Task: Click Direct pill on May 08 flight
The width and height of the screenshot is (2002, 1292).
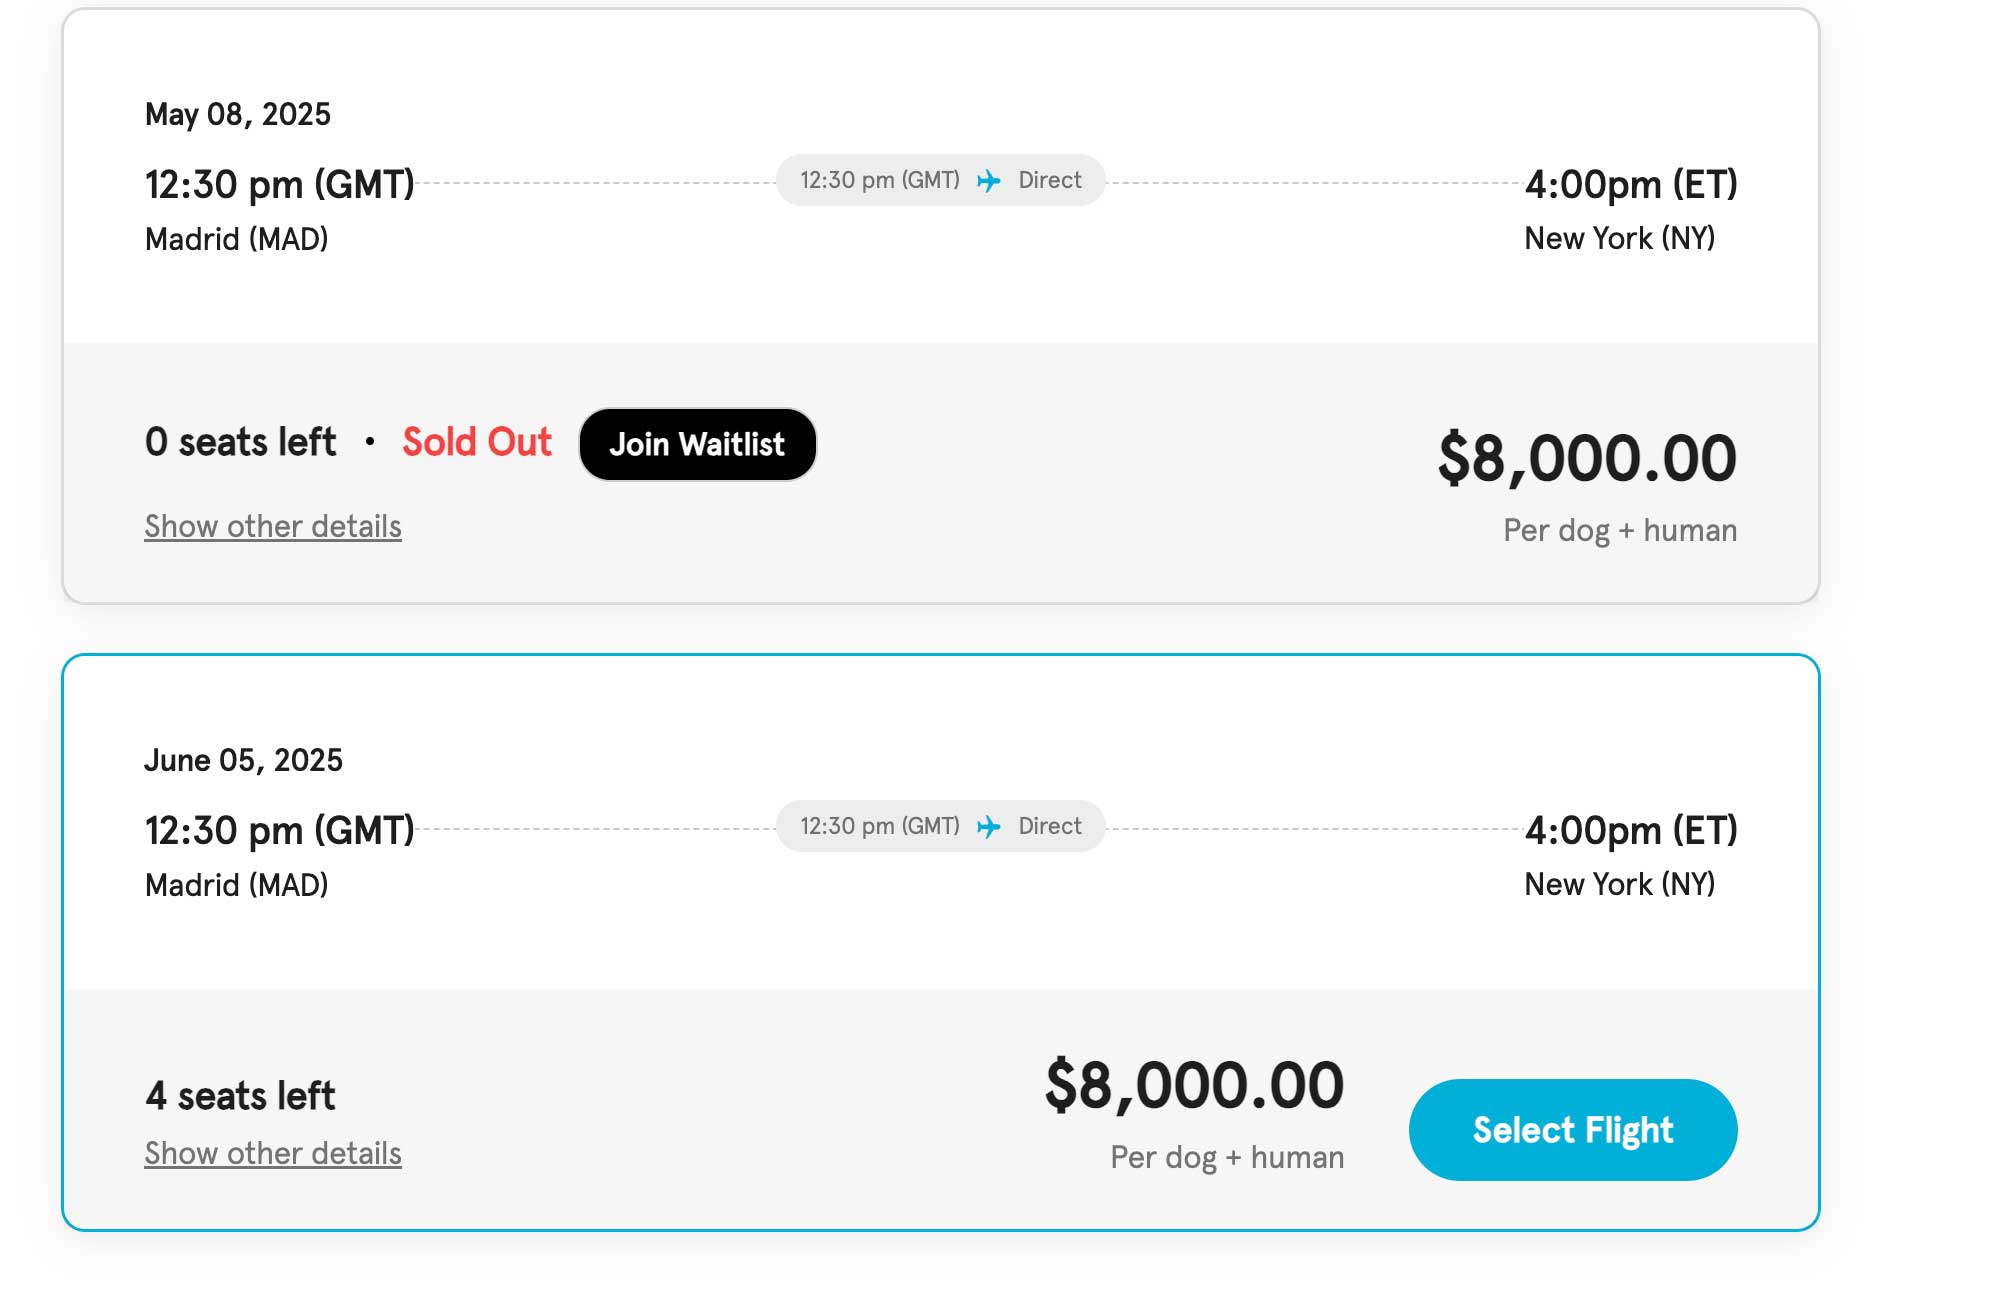Action: [x=940, y=180]
